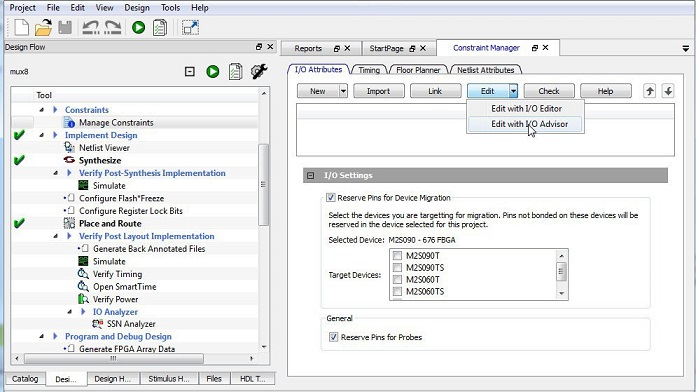Image resolution: width=696 pixels, height=392 pixels.
Task: Click the New Project toolbar icon
Action: pos(21,28)
